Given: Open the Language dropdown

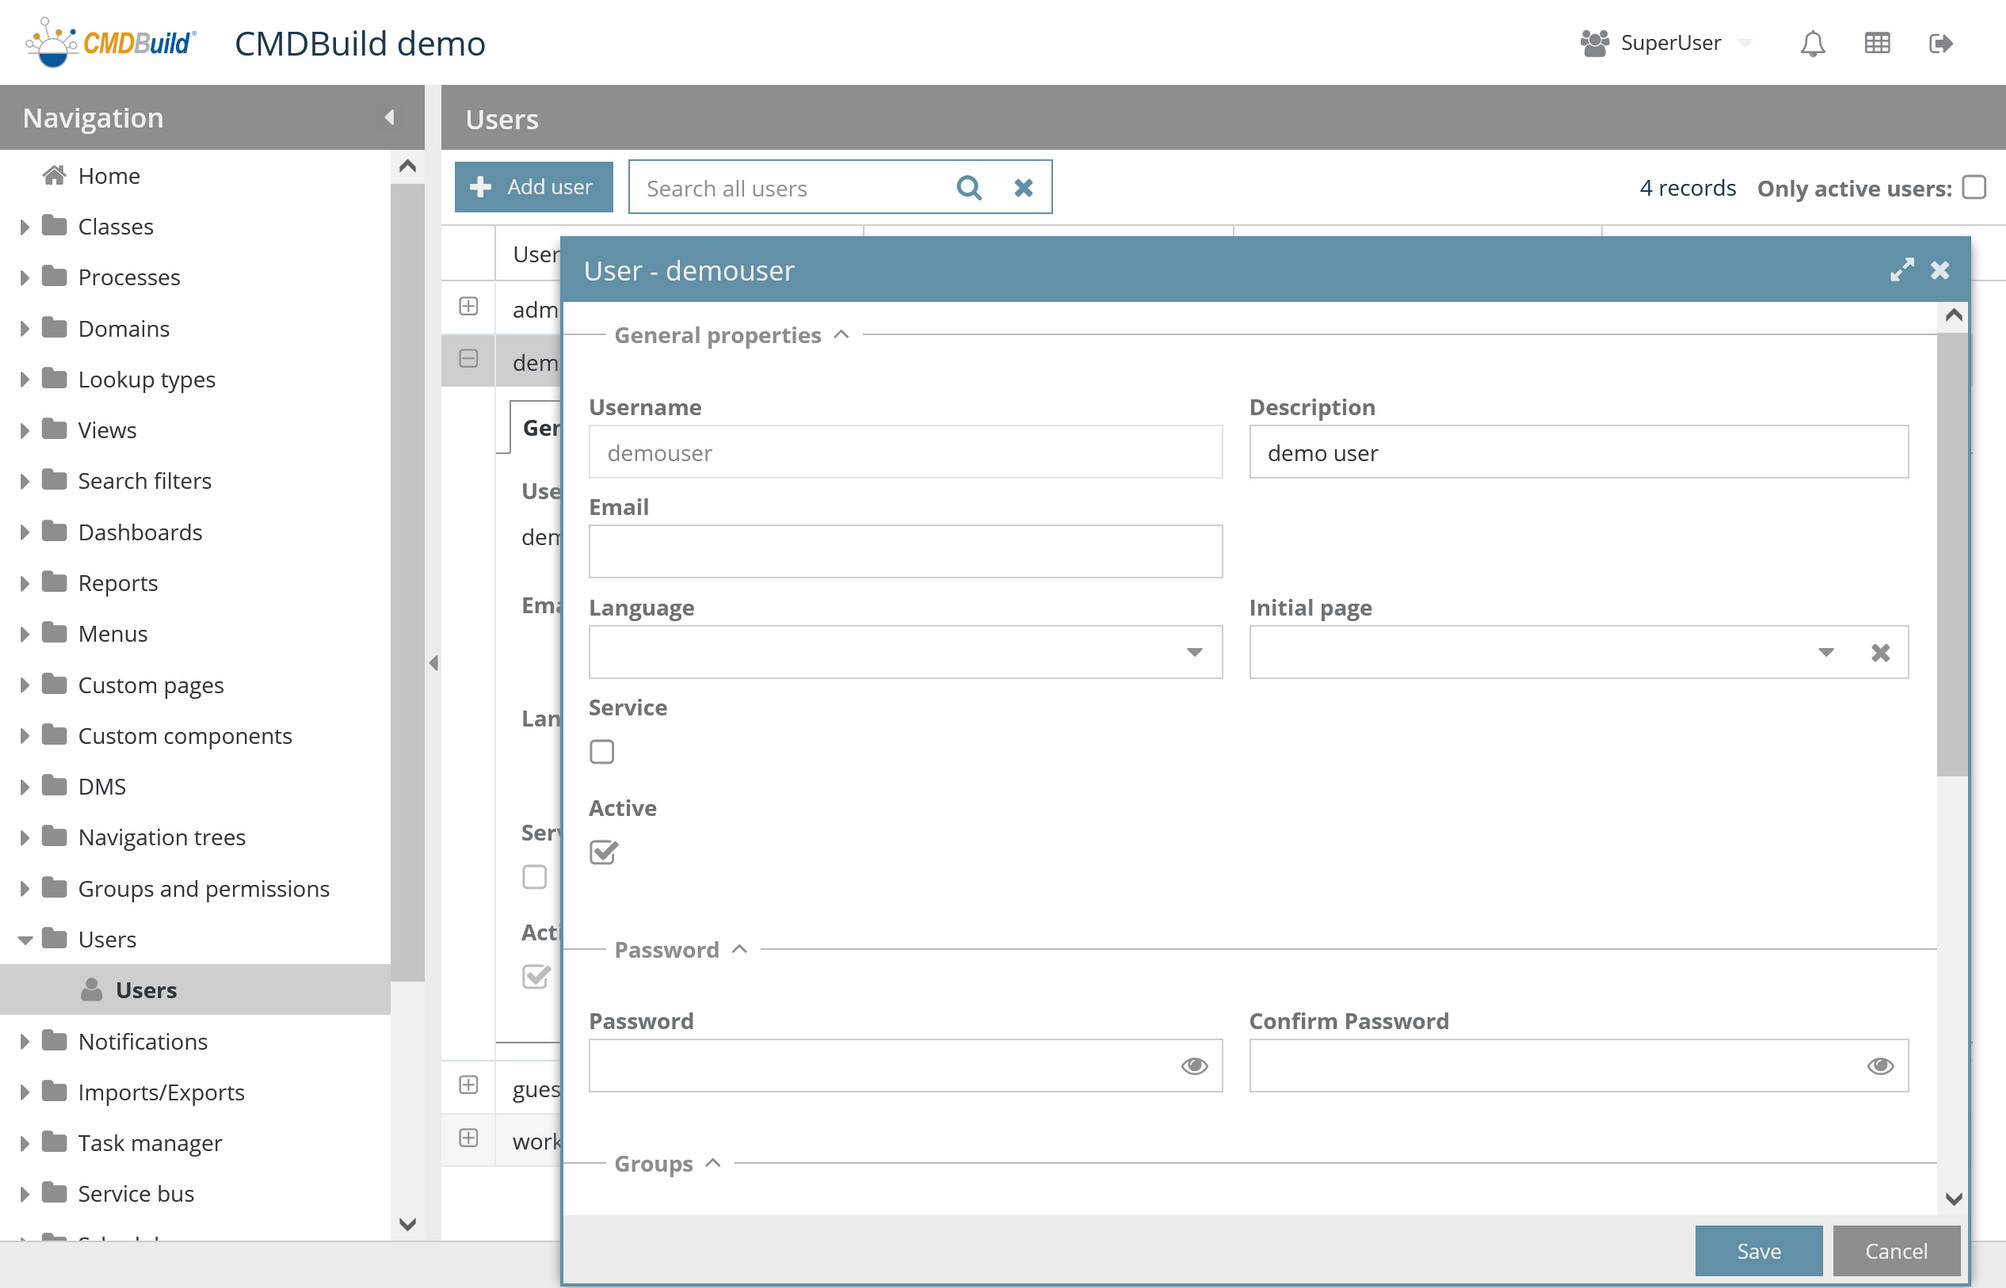Looking at the screenshot, I should (1194, 652).
